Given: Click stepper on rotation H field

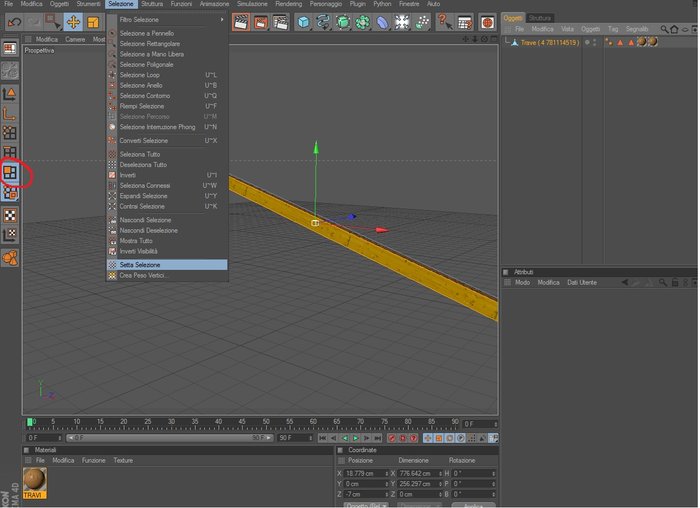Looking at the screenshot, I should [x=494, y=473].
